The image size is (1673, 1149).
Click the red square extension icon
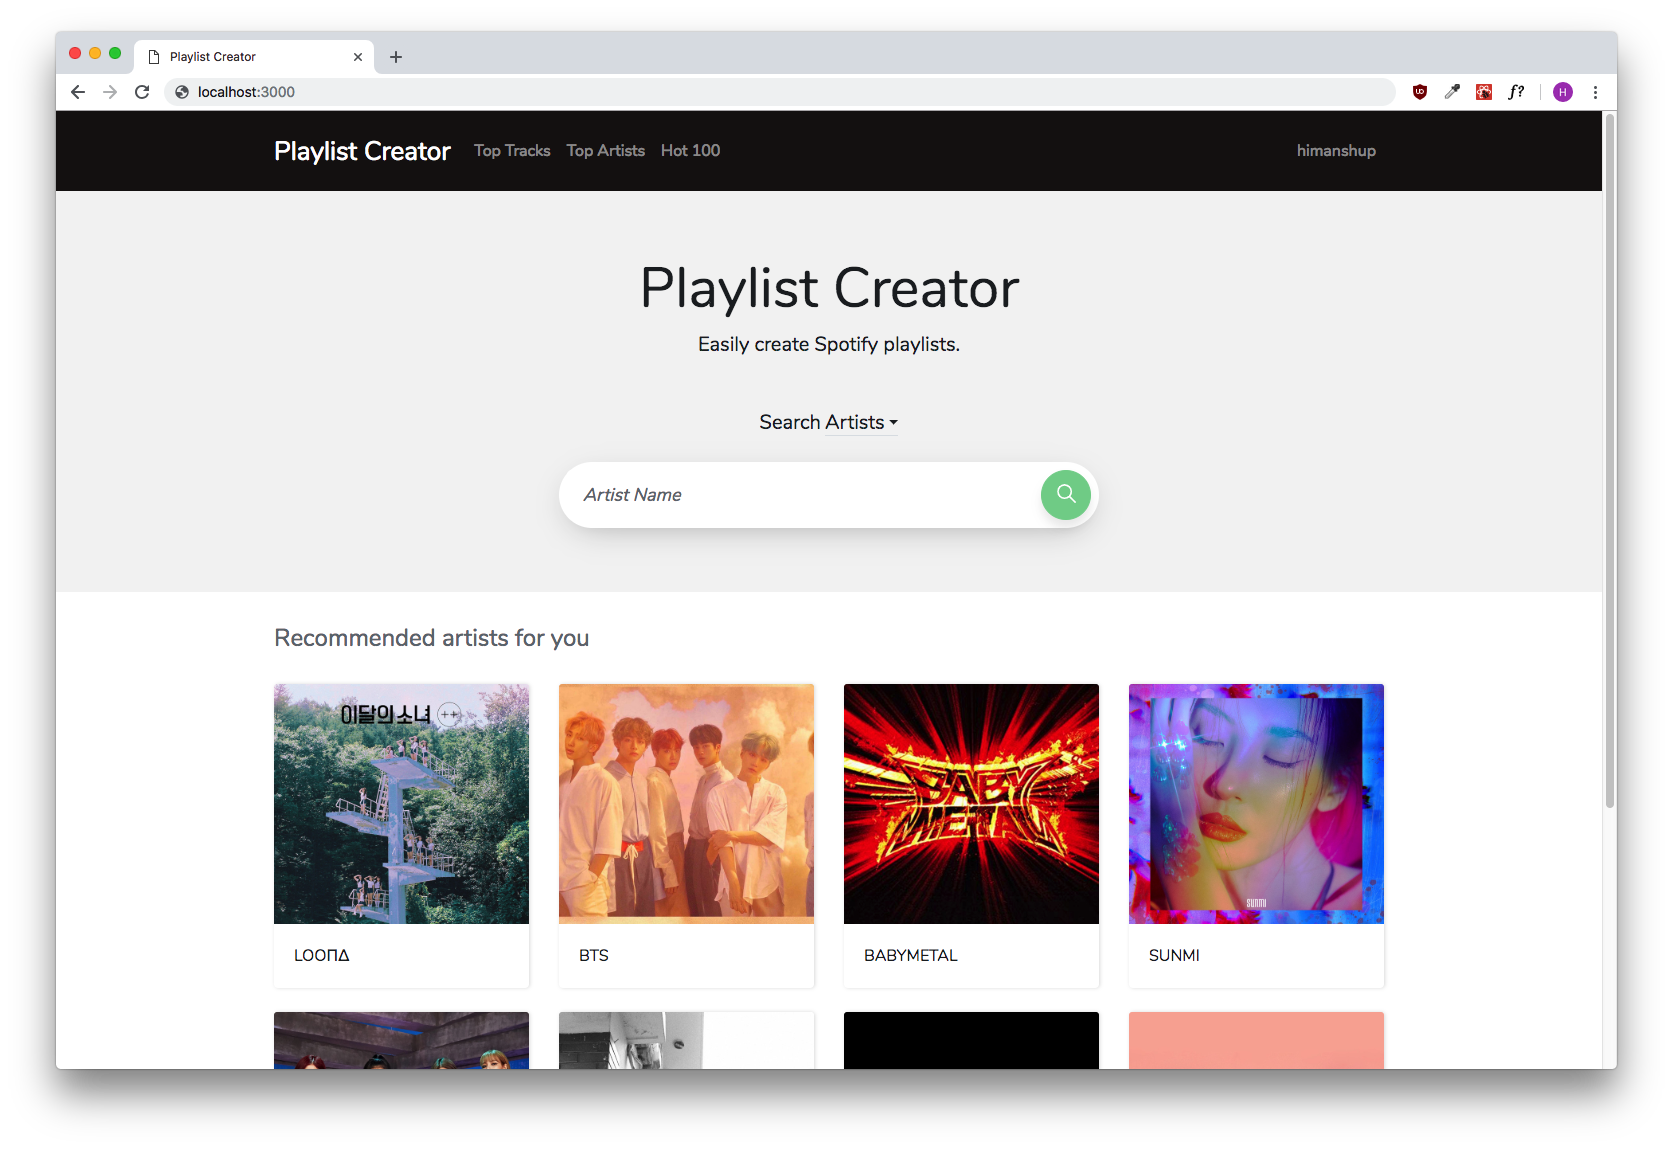pyautogui.click(x=1484, y=92)
